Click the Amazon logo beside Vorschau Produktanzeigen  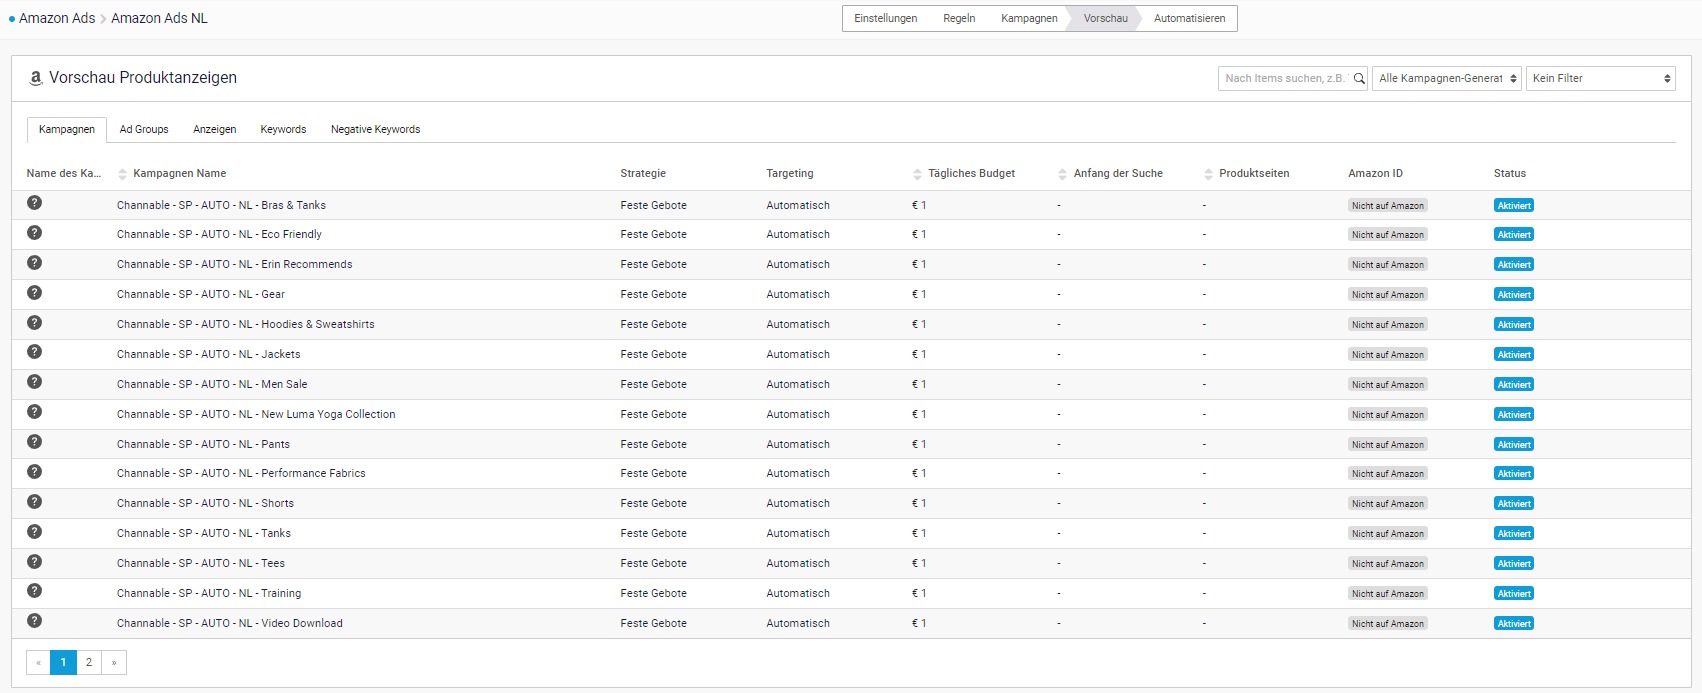[36, 78]
